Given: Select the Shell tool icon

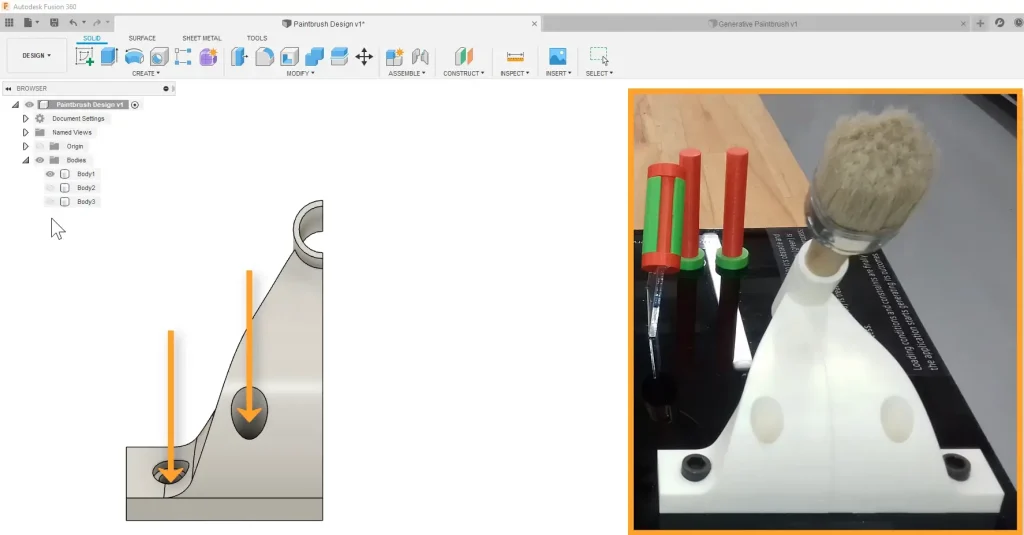Looking at the screenshot, I should (289, 57).
